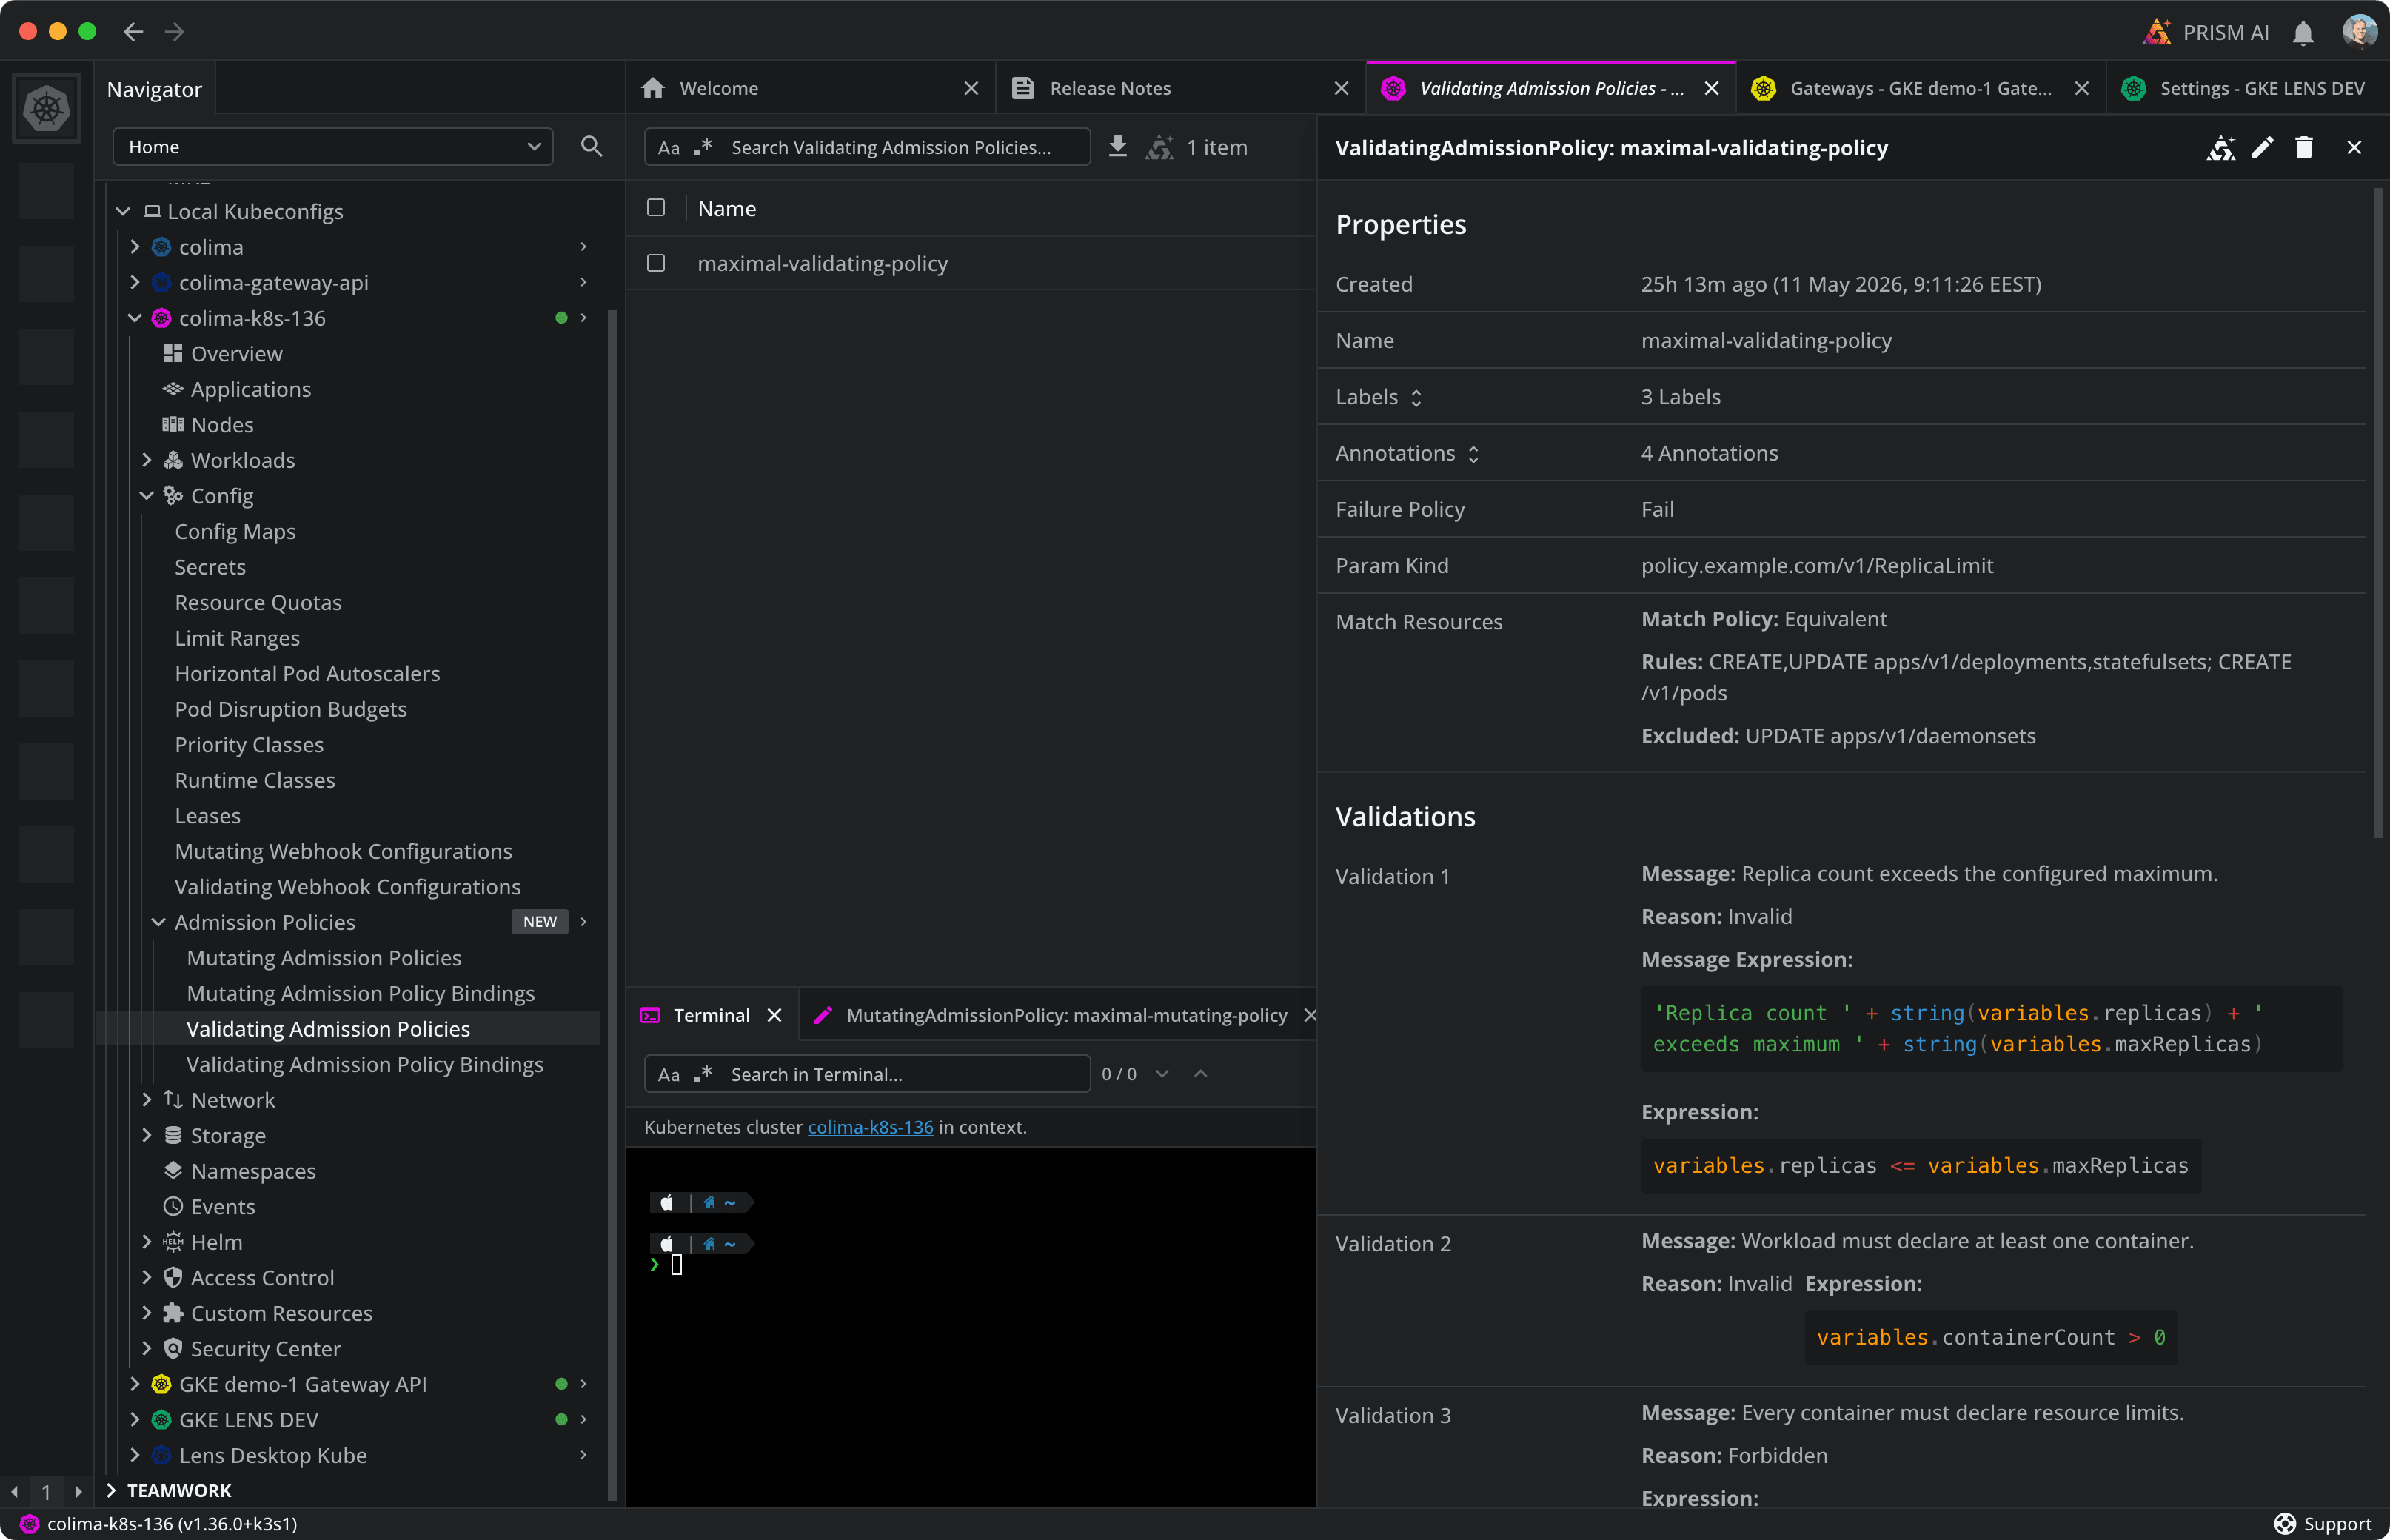Close the Terminal dock tab
Viewport: 2390px width, 1540px height.
(x=774, y=1015)
